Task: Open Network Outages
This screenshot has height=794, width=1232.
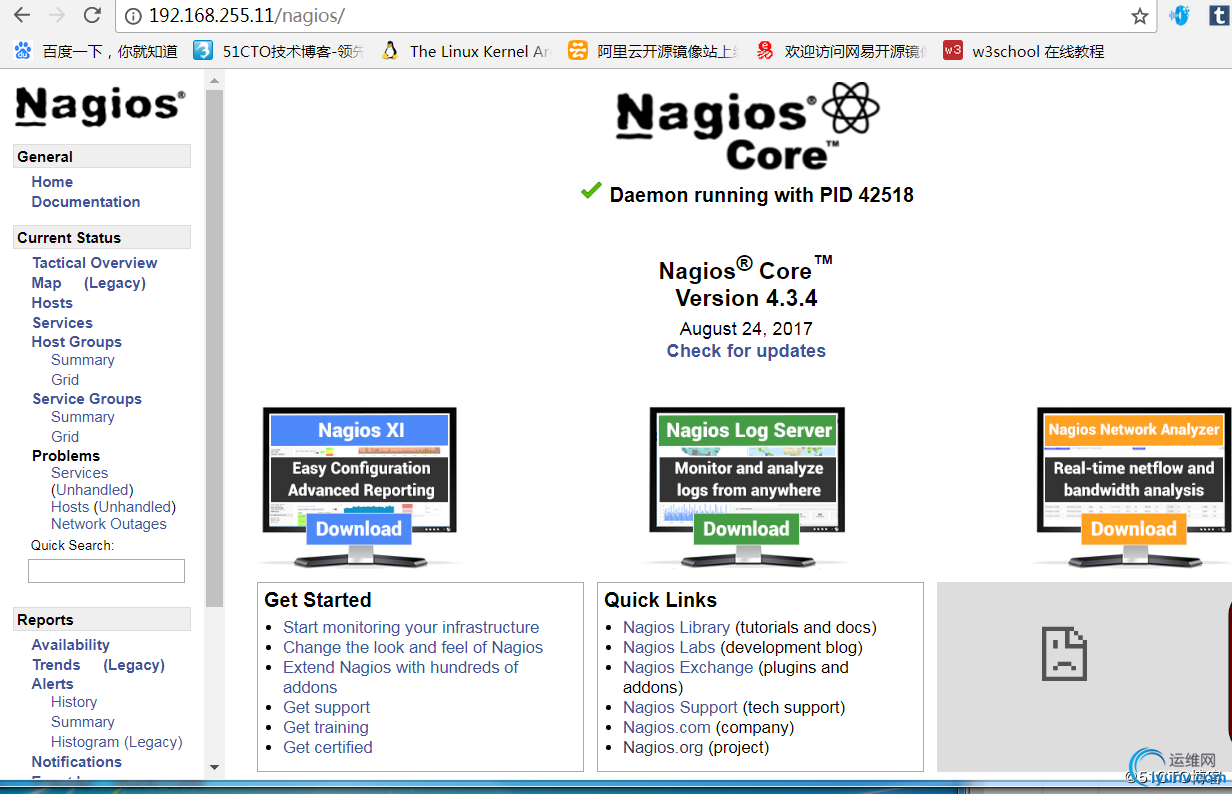Action: point(109,524)
